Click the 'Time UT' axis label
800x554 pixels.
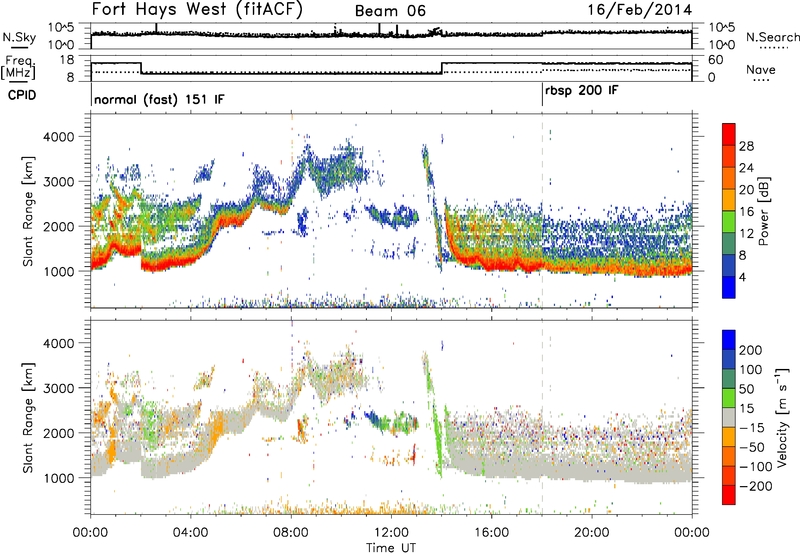[x=391, y=547]
